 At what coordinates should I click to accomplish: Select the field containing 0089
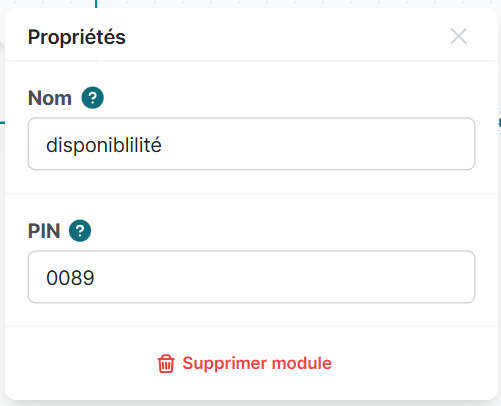251,277
